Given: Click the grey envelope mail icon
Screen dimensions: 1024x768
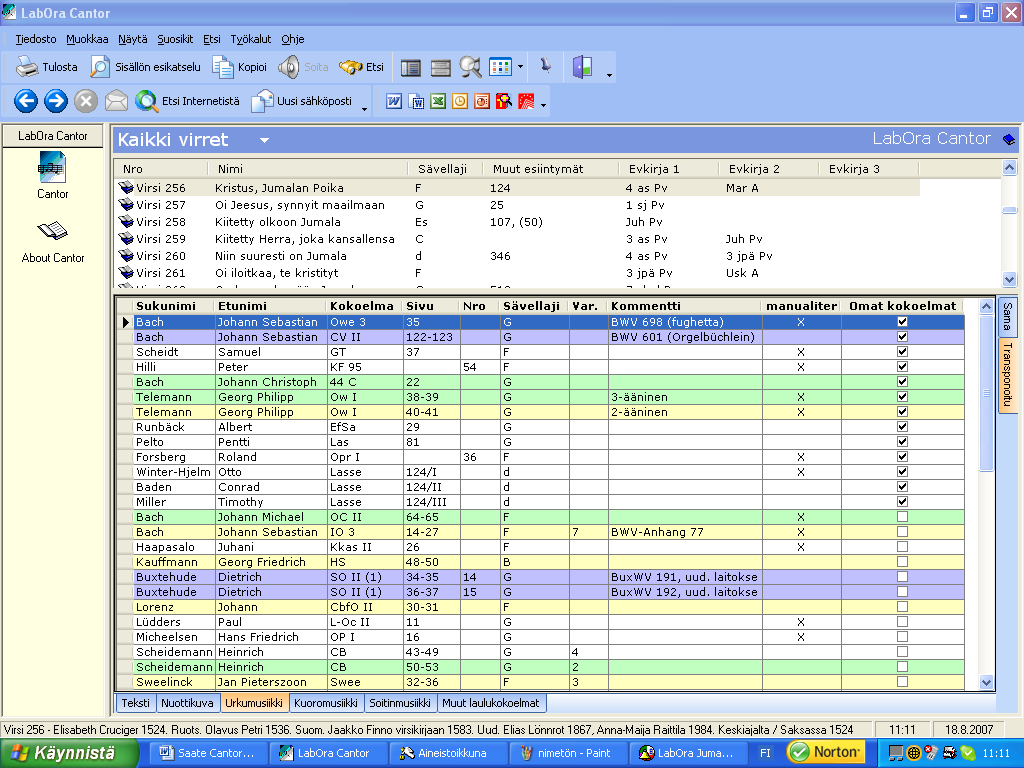Looking at the screenshot, I should click(x=116, y=101).
